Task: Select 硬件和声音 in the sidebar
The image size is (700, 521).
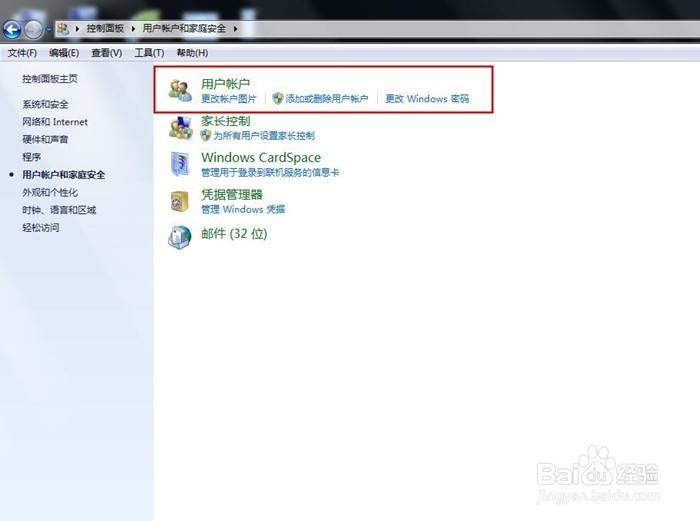Action: (46, 139)
